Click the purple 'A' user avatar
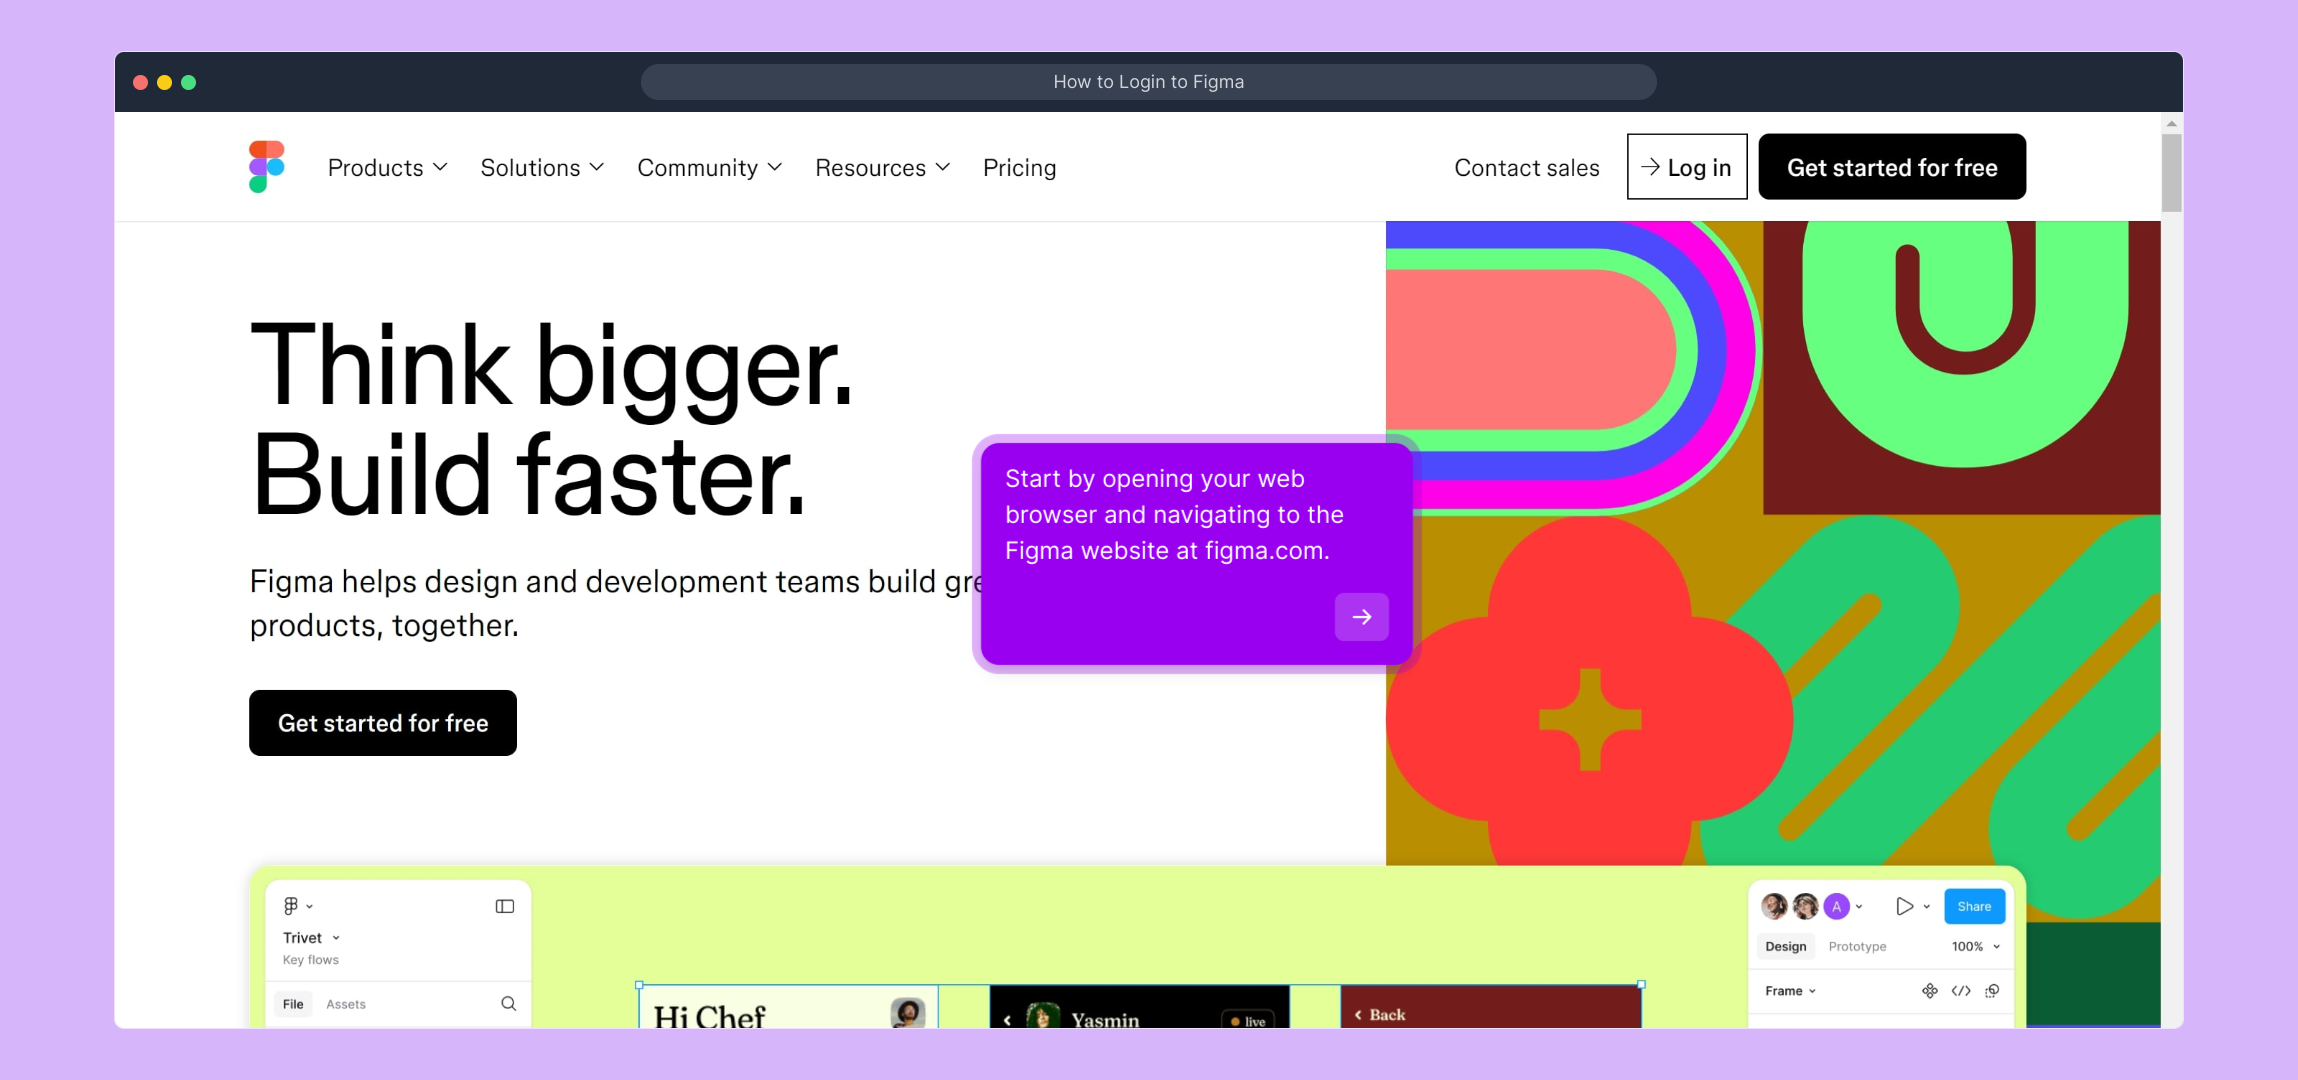The height and width of the screenshot is (1080, 2298). coord(1836,906)
